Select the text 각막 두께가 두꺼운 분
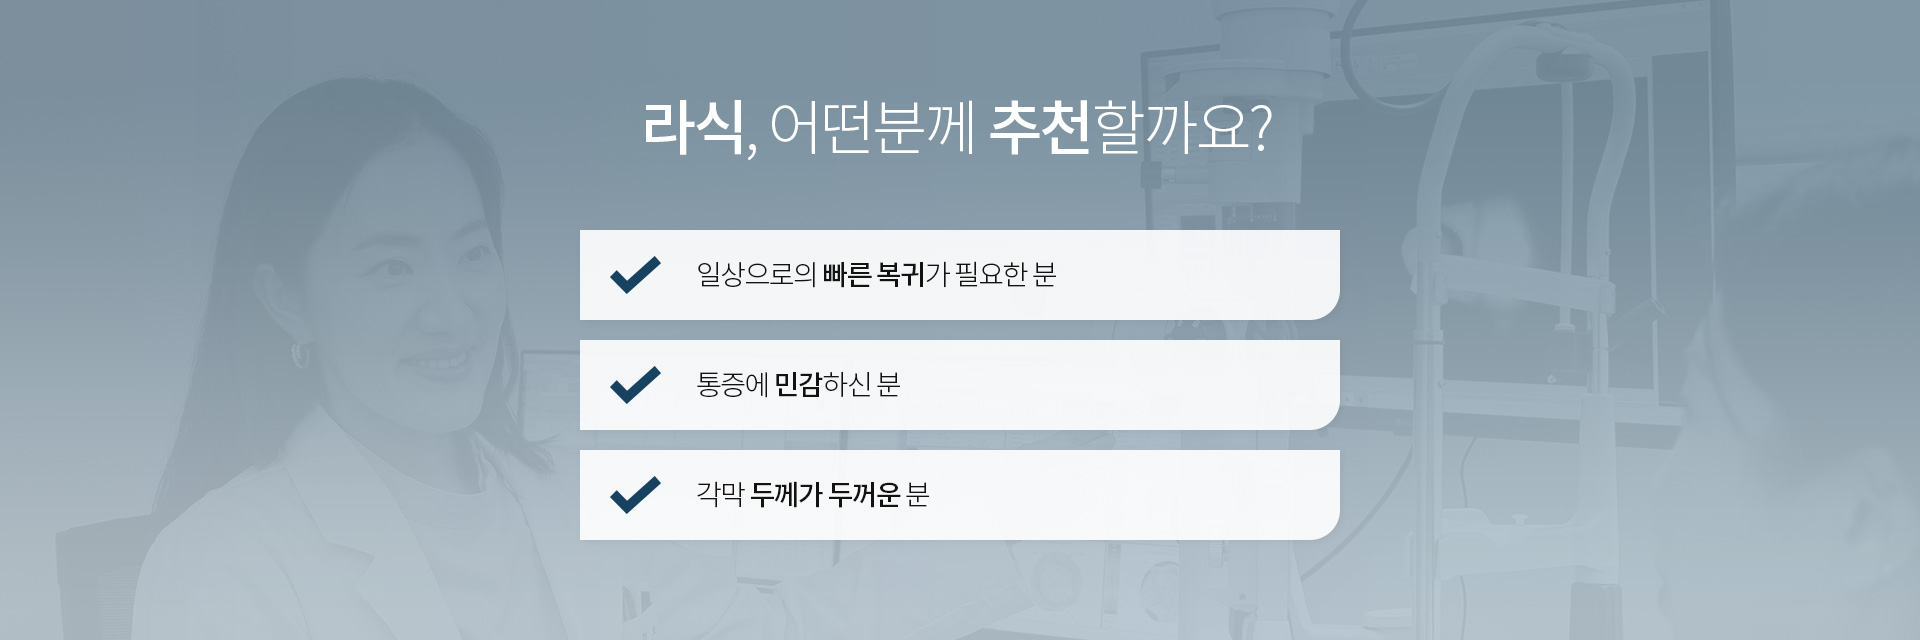Viewport: 1920px width, 640px height. 813,495
